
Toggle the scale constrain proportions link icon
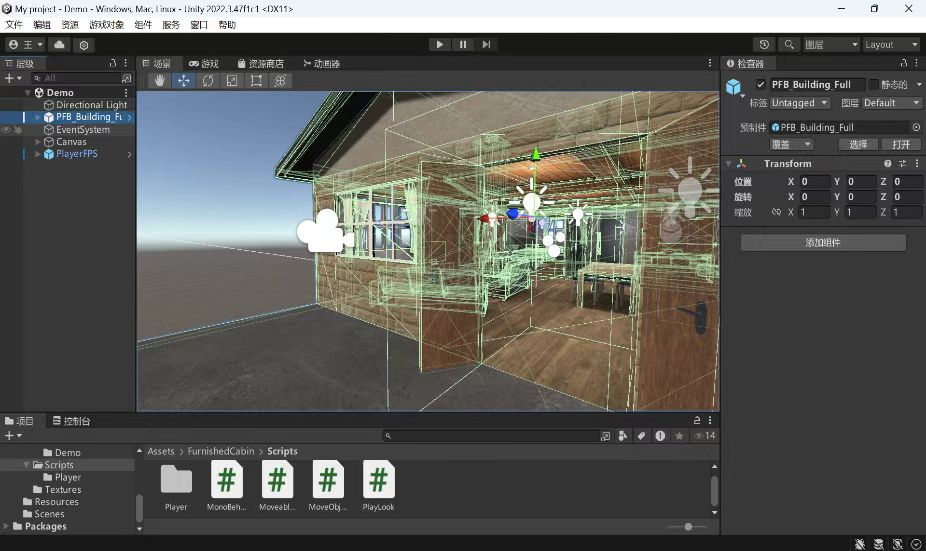[776, 212]
